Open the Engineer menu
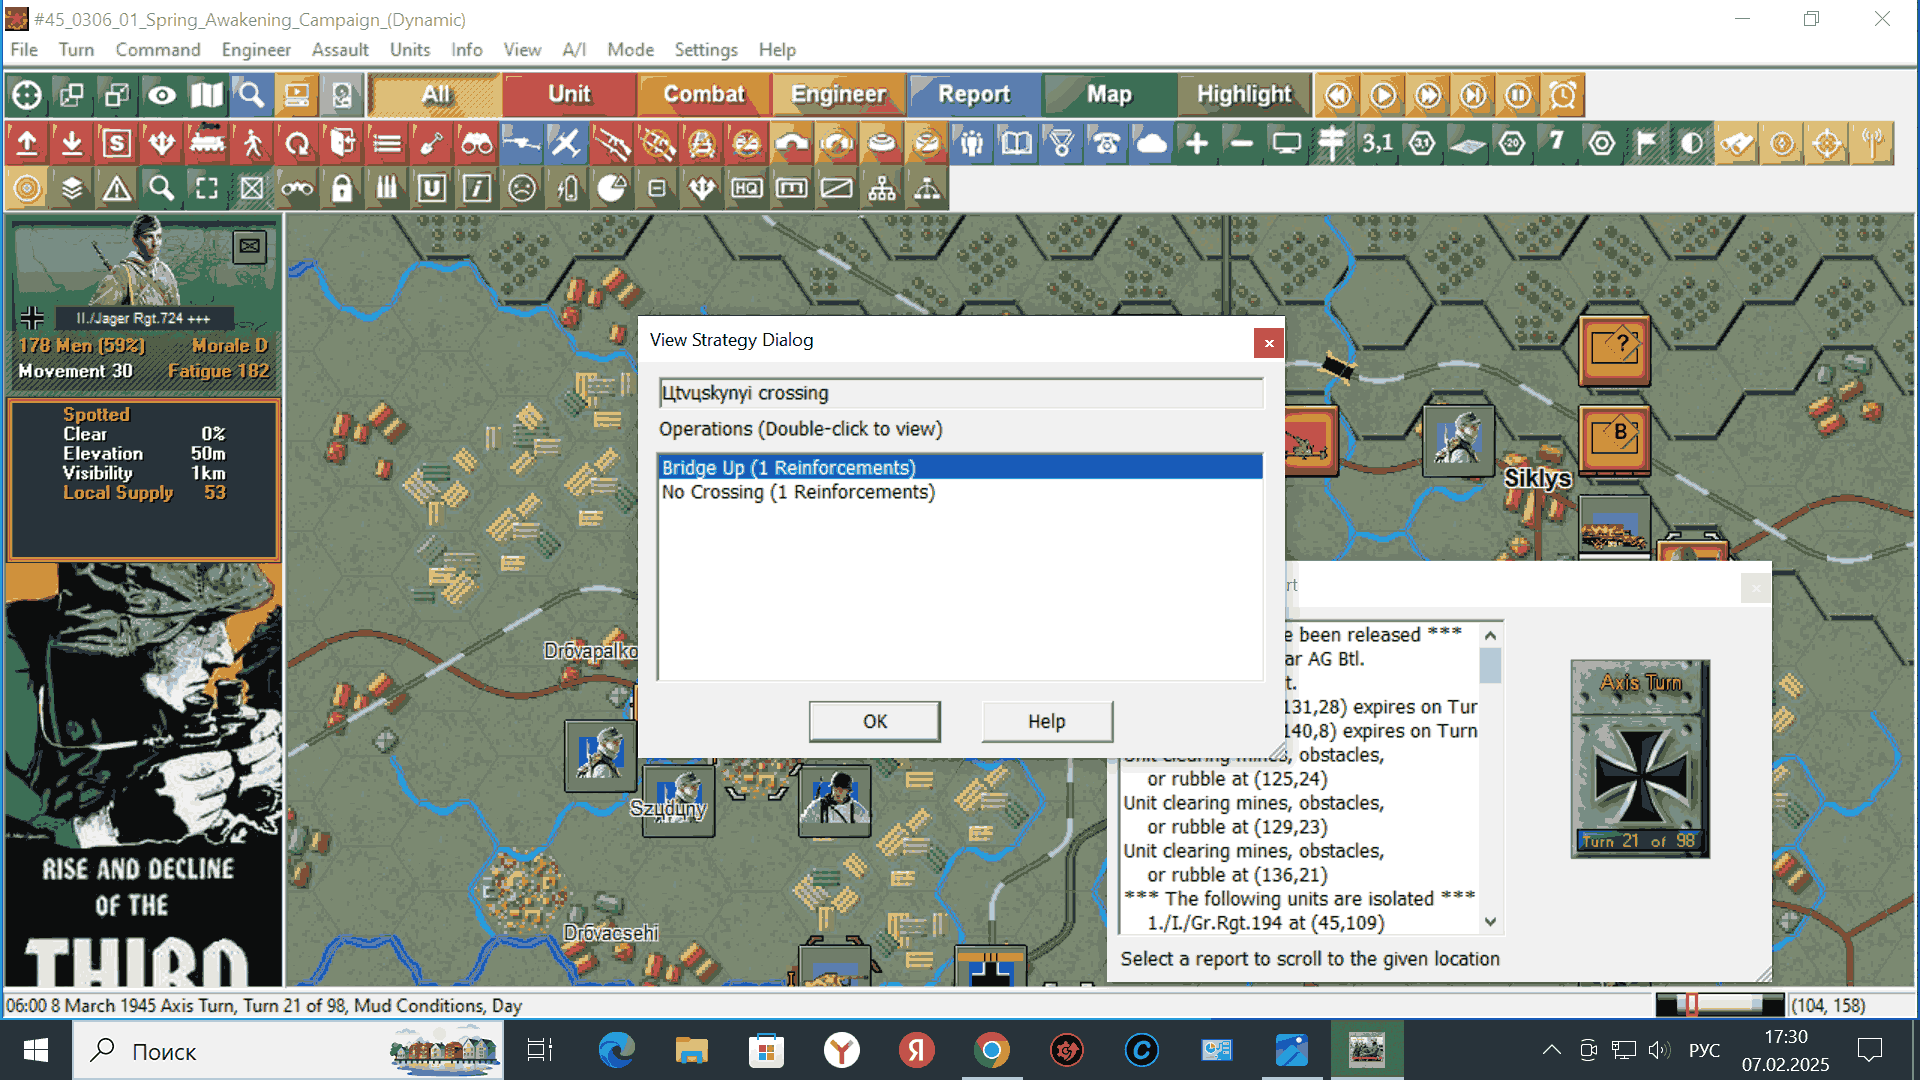This screenshot has width=1920, height=1080. pos(256,50)
